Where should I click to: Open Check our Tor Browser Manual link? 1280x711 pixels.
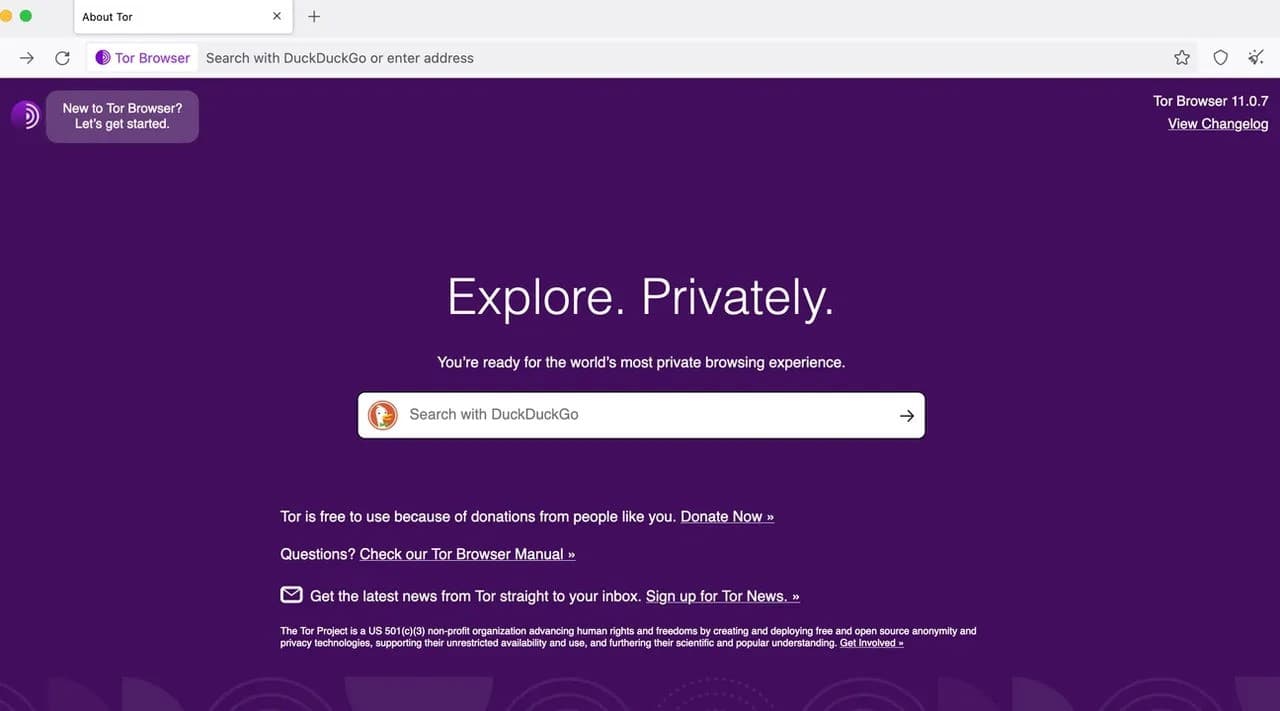coord(467,554)
